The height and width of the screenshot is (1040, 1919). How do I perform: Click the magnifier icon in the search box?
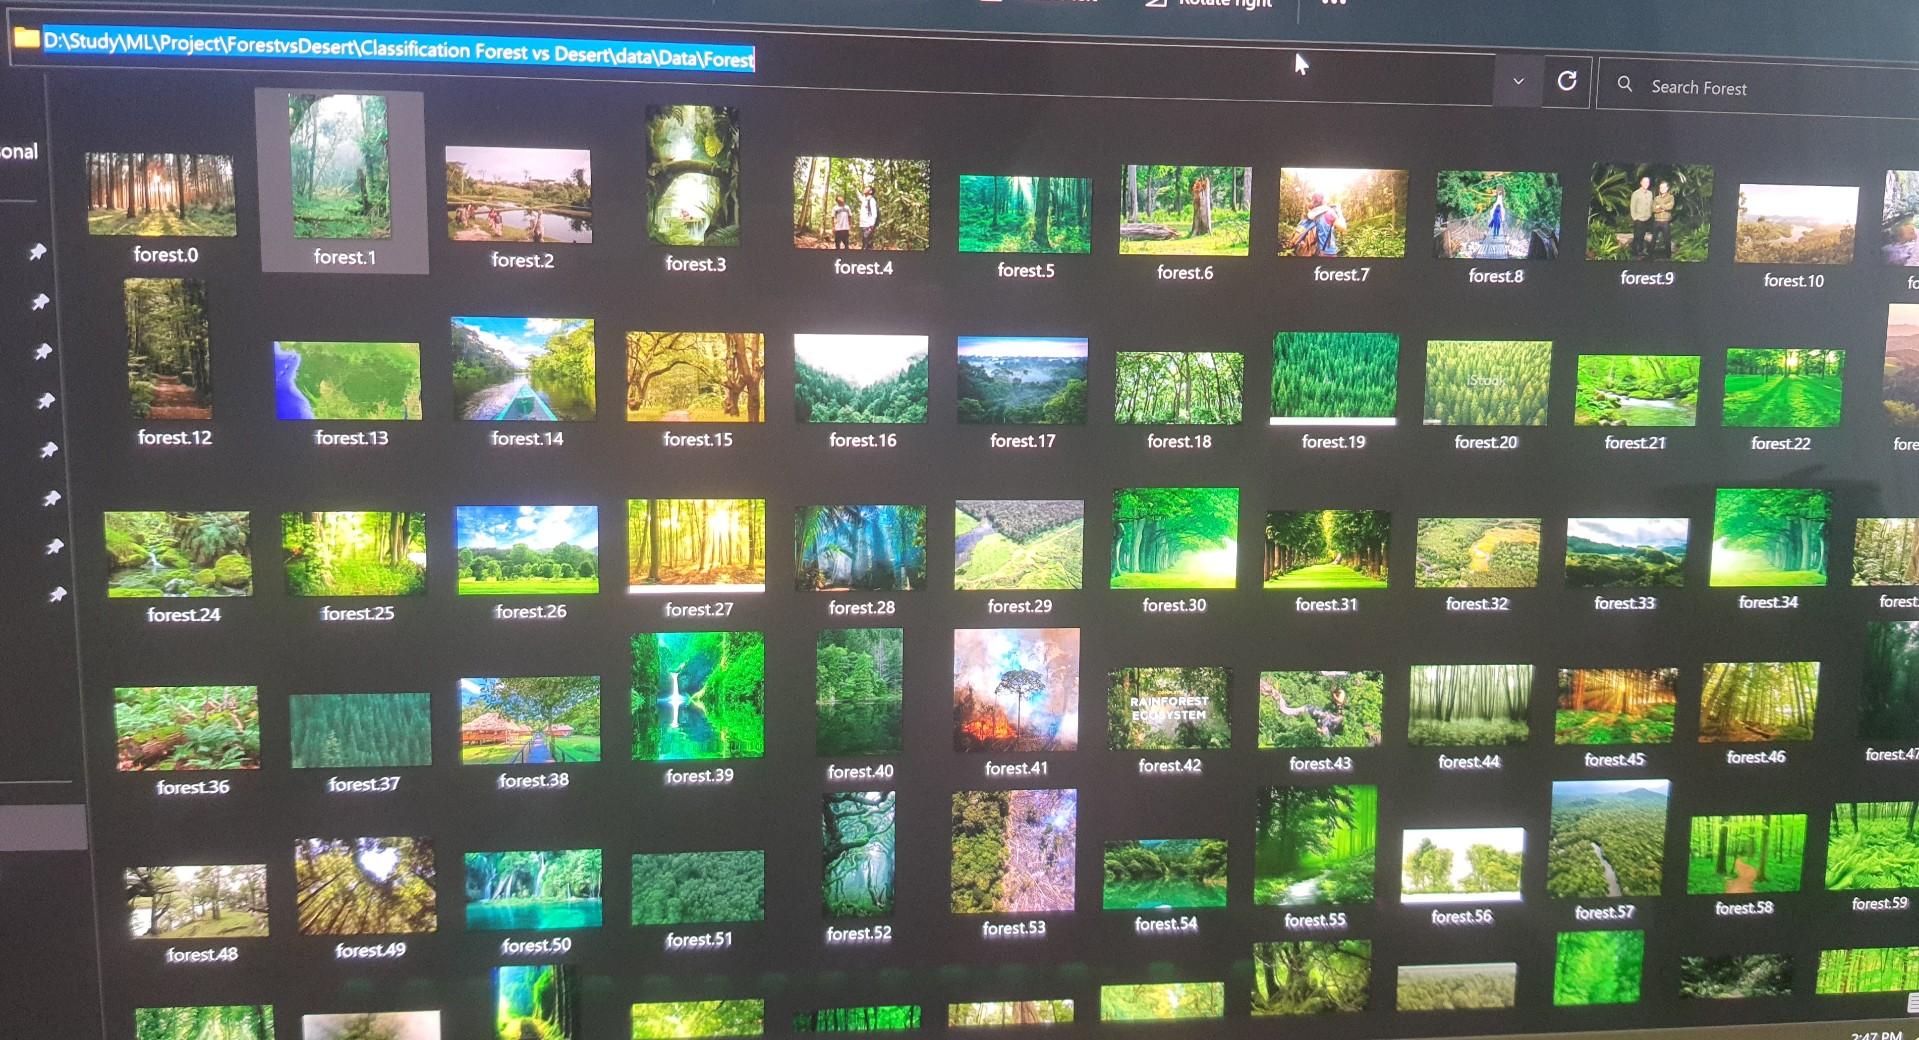point(1625,85)
